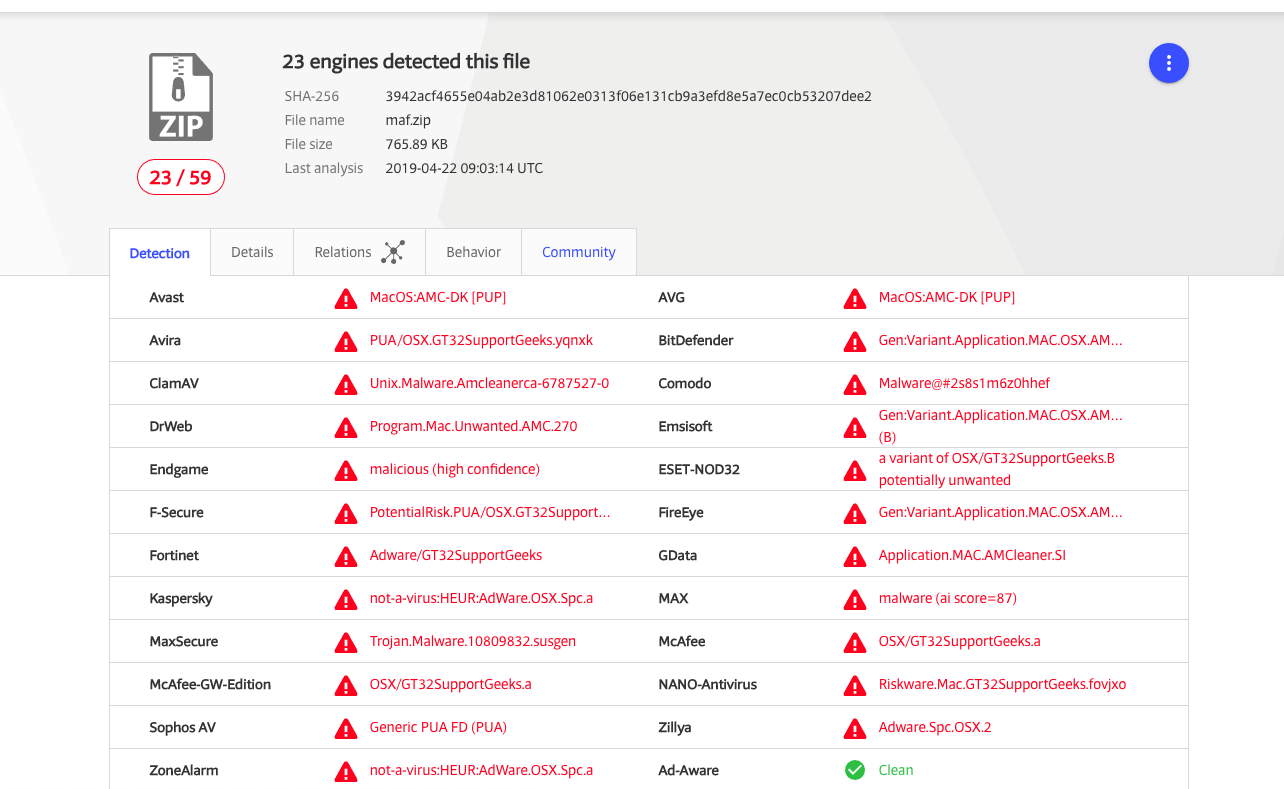Click the ZoneAlarm engine name

coord(184,770)
